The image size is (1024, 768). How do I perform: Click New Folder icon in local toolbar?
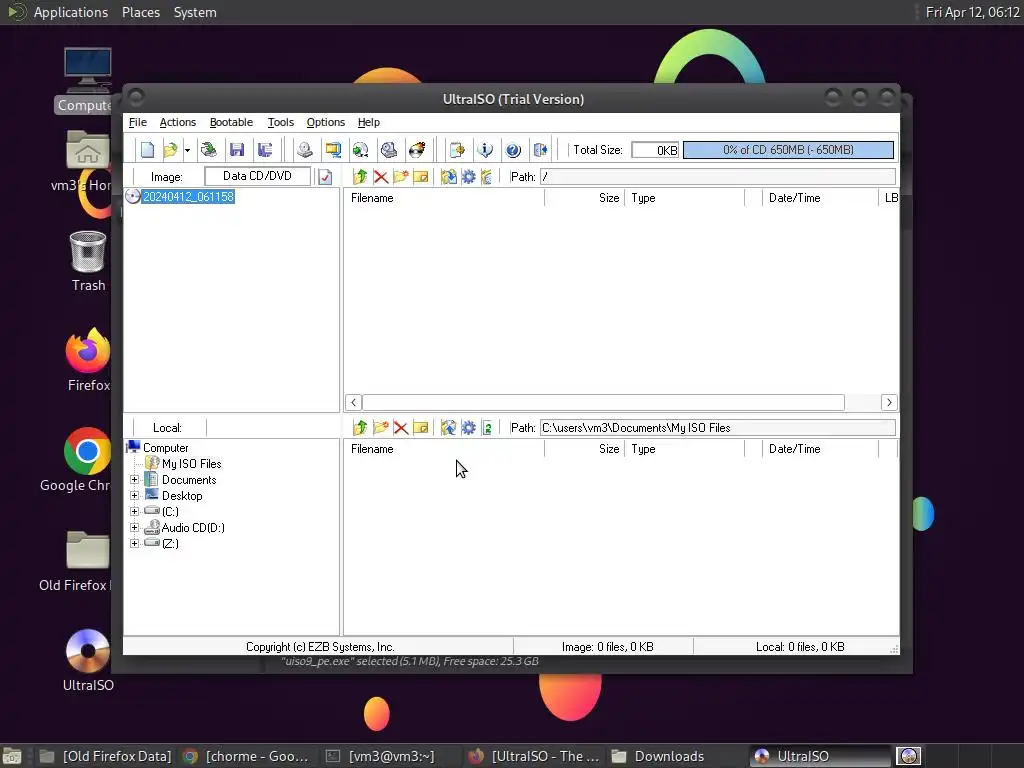coord(381,428)
